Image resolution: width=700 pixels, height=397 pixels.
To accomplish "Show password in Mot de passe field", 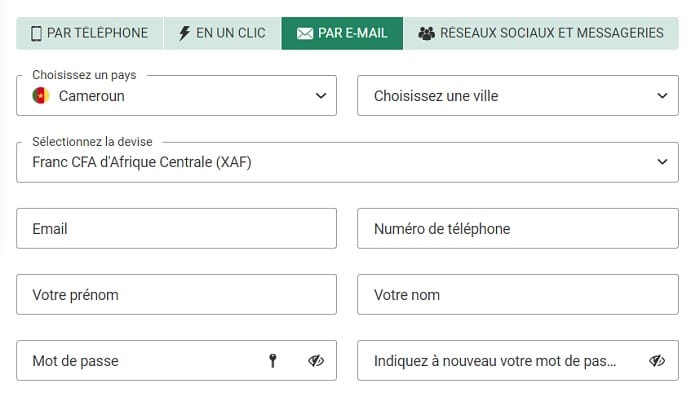I will 316,360.
